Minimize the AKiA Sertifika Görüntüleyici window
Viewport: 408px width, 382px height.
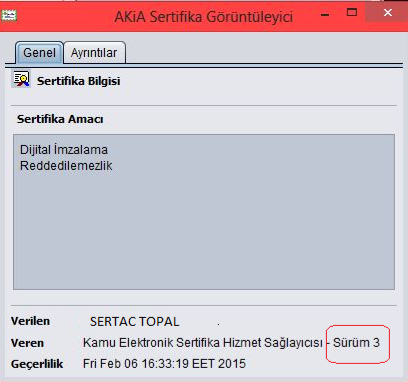point(325,15)
